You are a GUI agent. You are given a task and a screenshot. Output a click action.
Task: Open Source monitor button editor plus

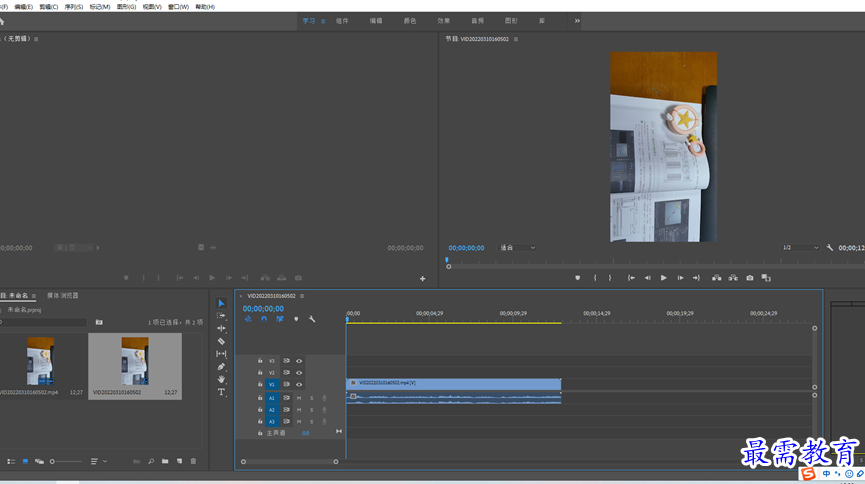(423, 279)
